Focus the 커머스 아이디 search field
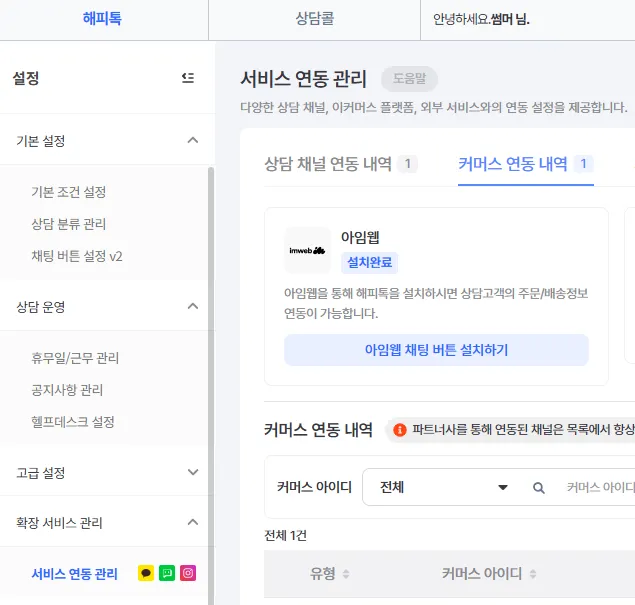 (600, 487)
